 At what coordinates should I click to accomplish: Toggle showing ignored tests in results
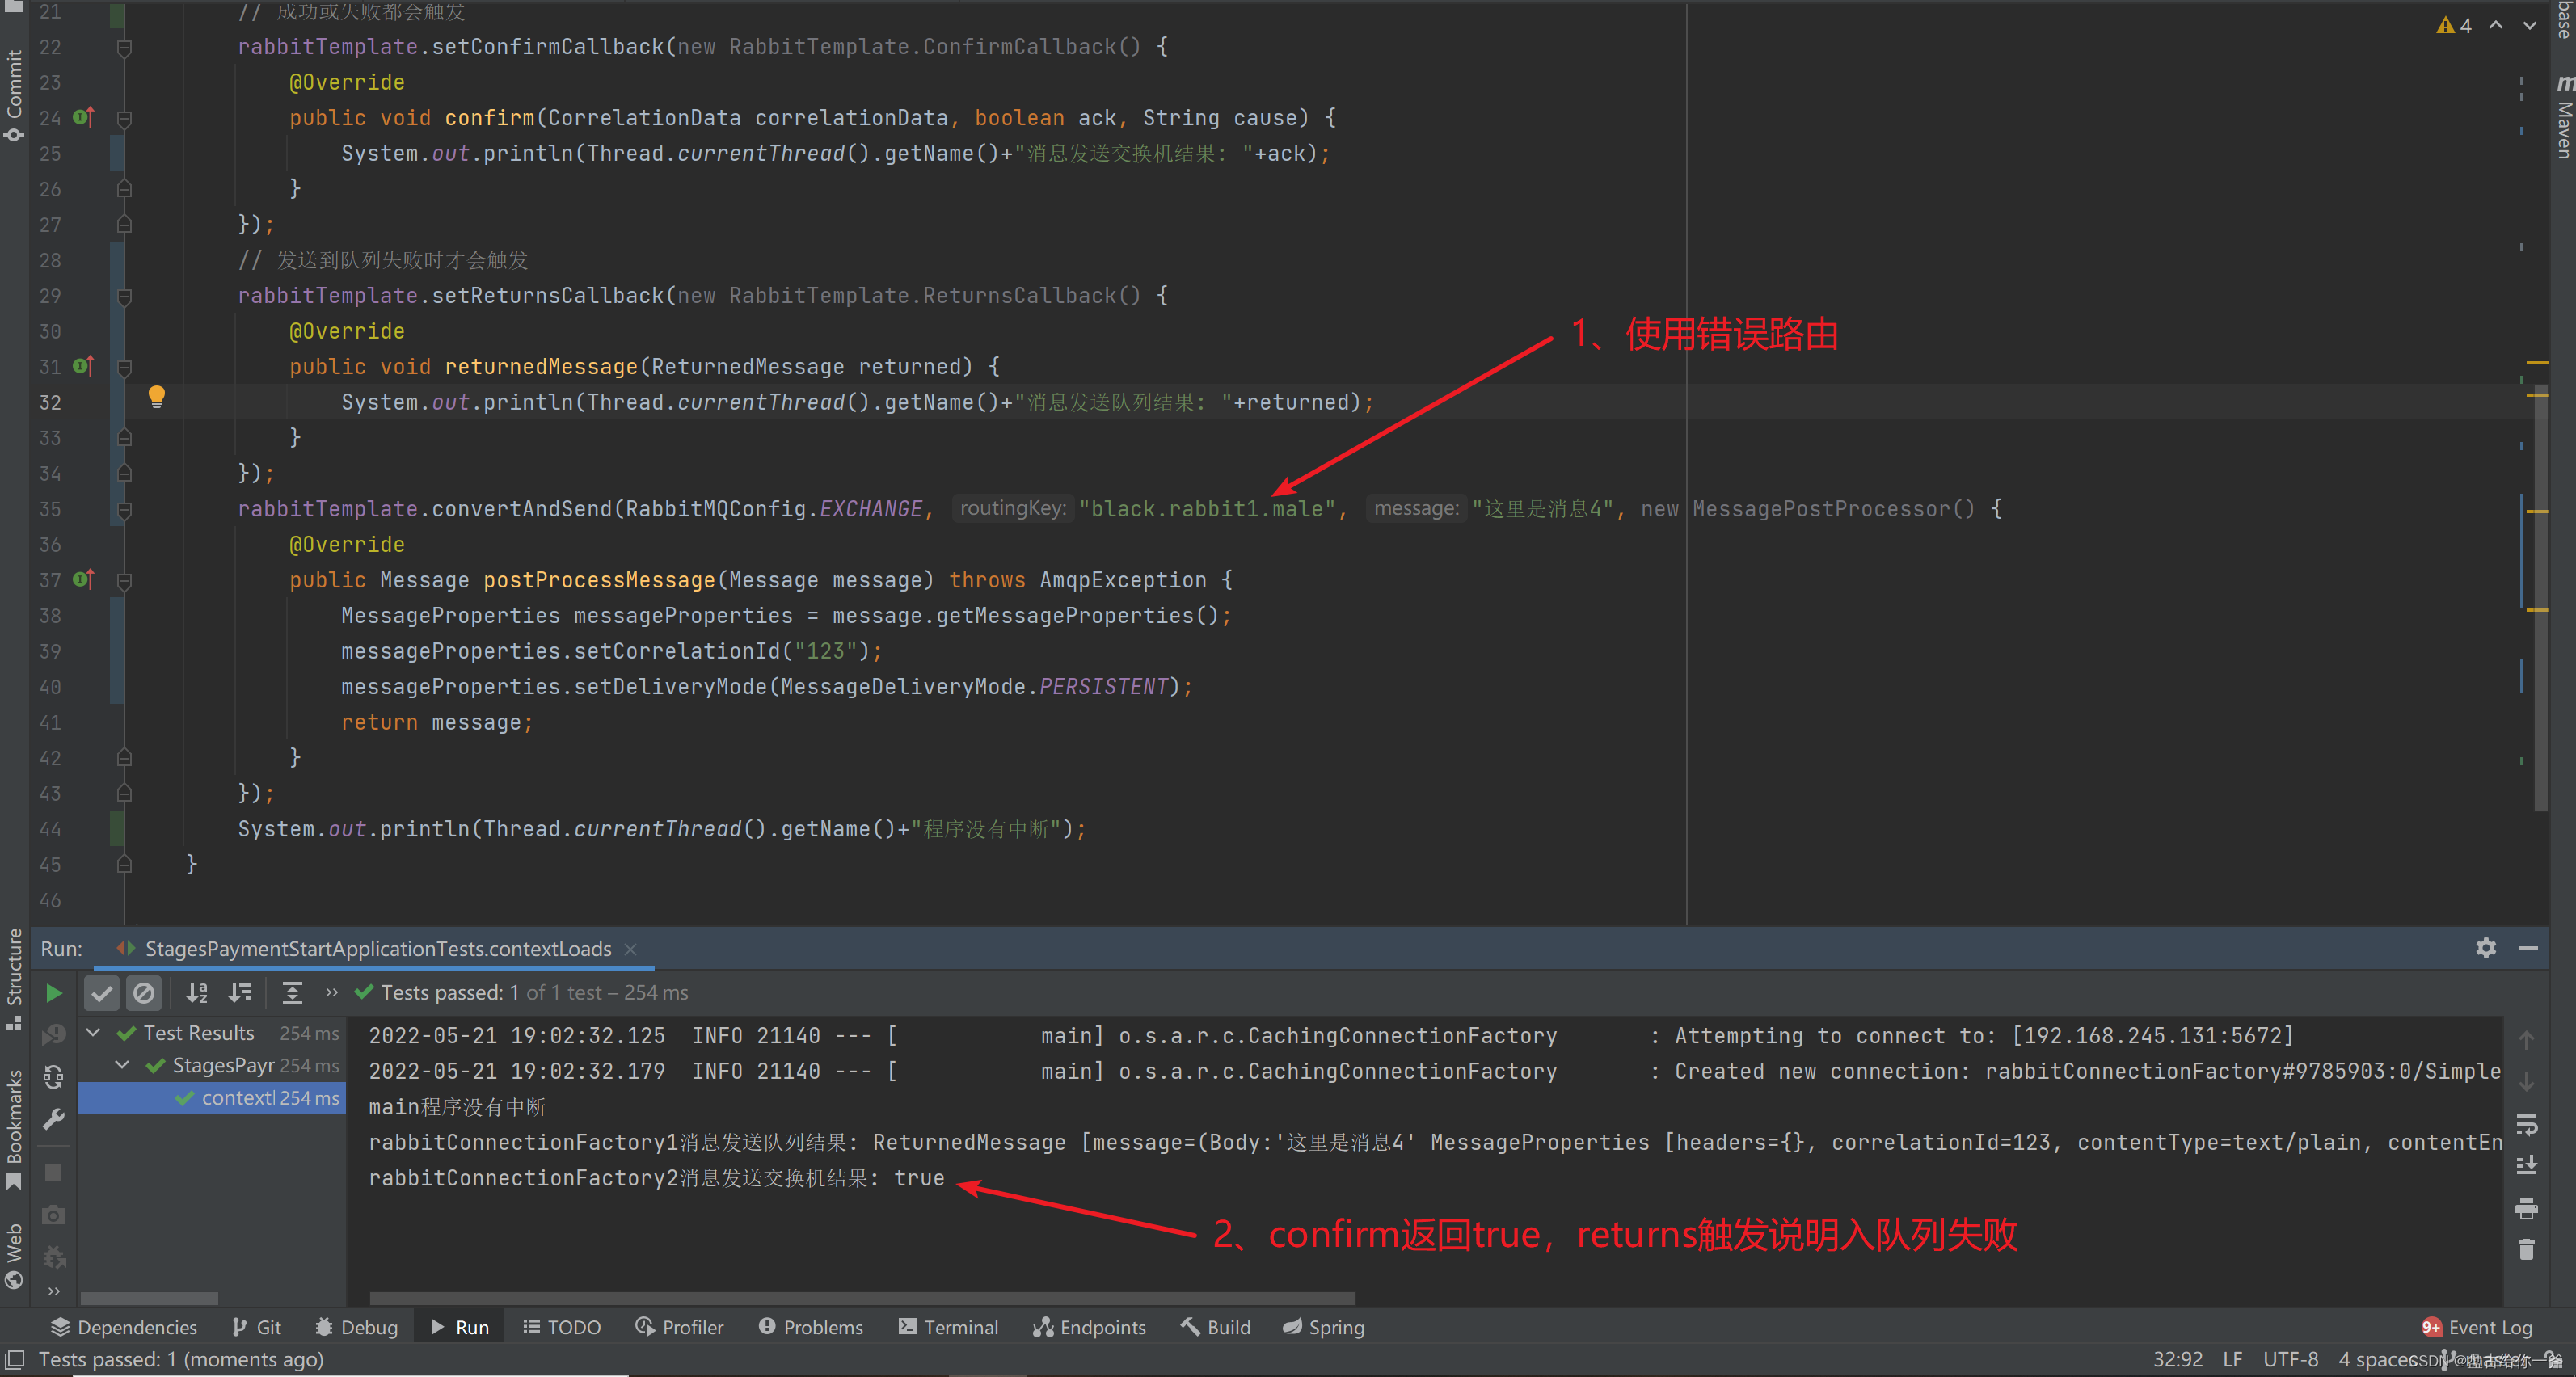tap(144, 992)
